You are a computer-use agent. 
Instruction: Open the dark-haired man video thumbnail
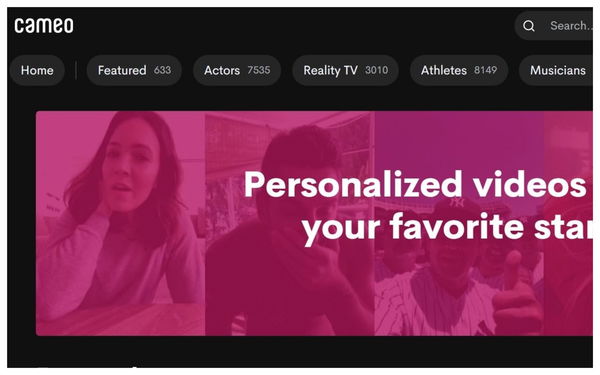[x=290, y=223]
